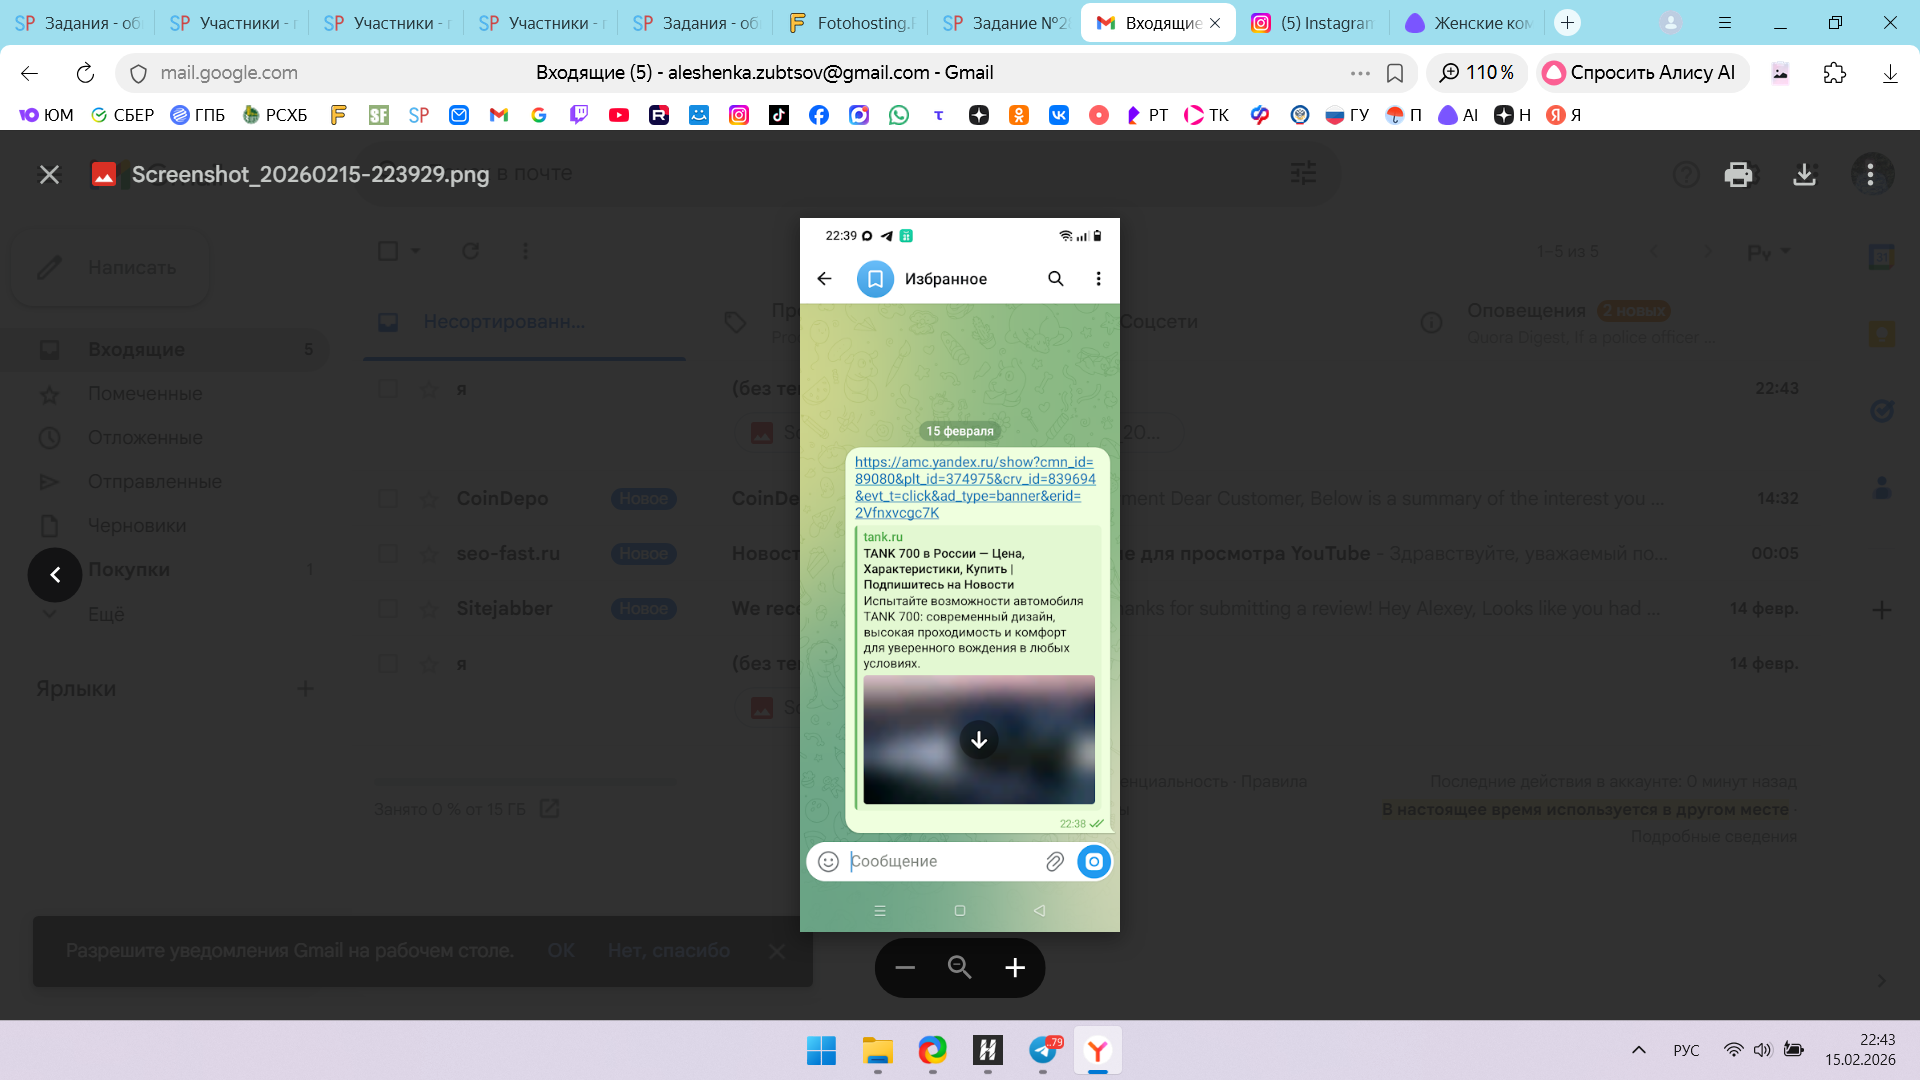This screenshot has width=1920, height=1080.
Task: Switch to Fotohosting browser tab
Action: [851, 23]
